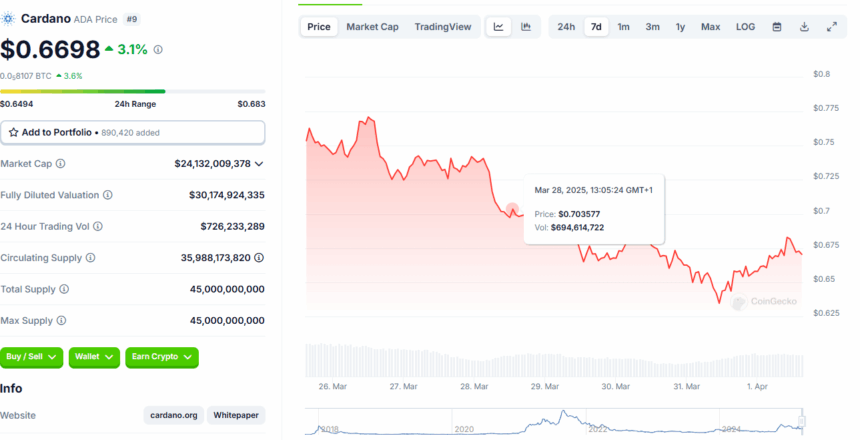Switch to line chart view icon
Screen dimensions: 860x440
(499, 27)
